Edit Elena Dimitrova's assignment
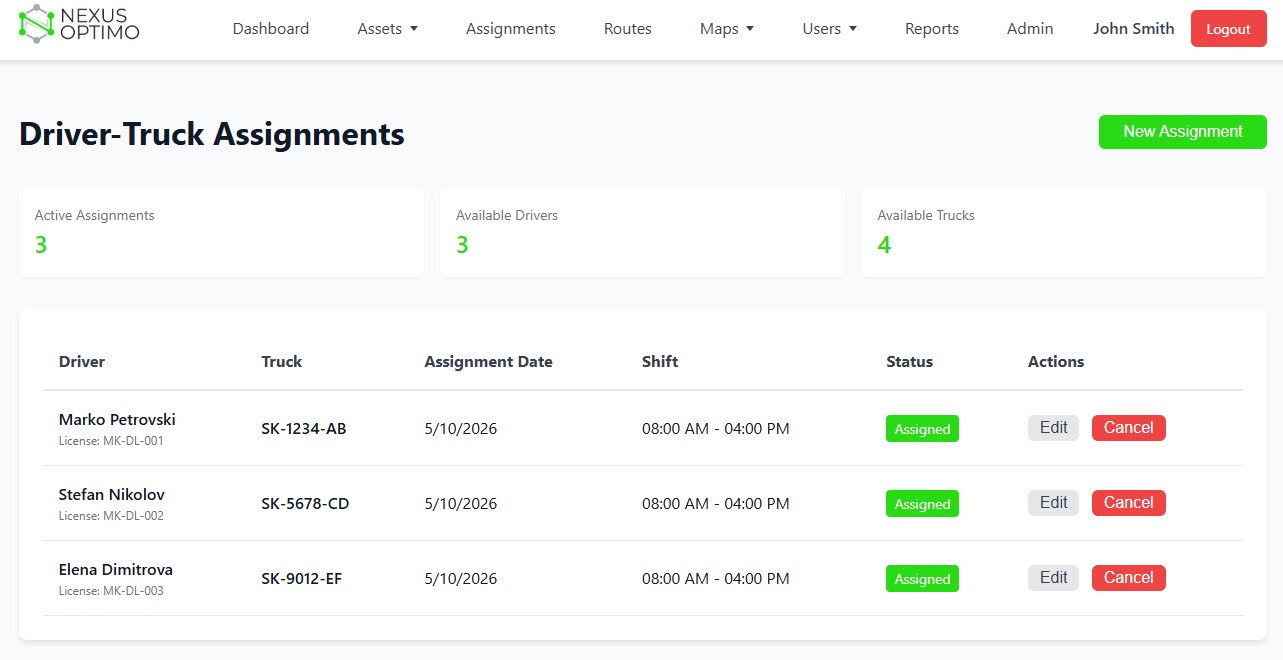 click(x=1054, y=578)
